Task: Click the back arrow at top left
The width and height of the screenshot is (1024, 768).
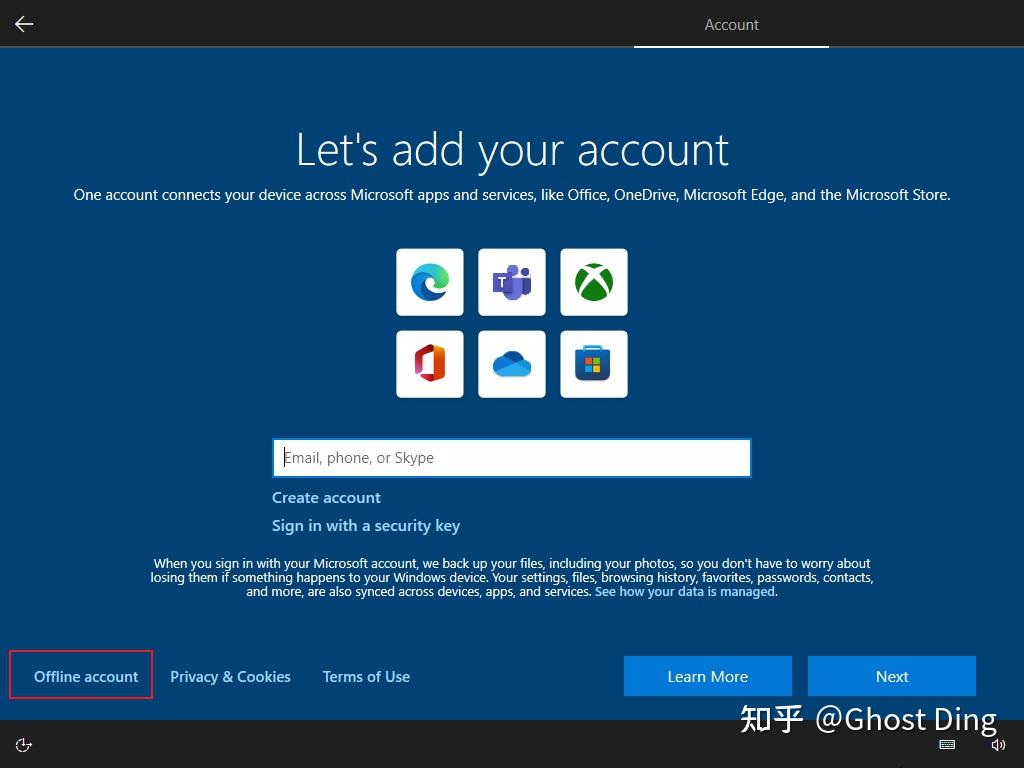Action: point(23,23)
